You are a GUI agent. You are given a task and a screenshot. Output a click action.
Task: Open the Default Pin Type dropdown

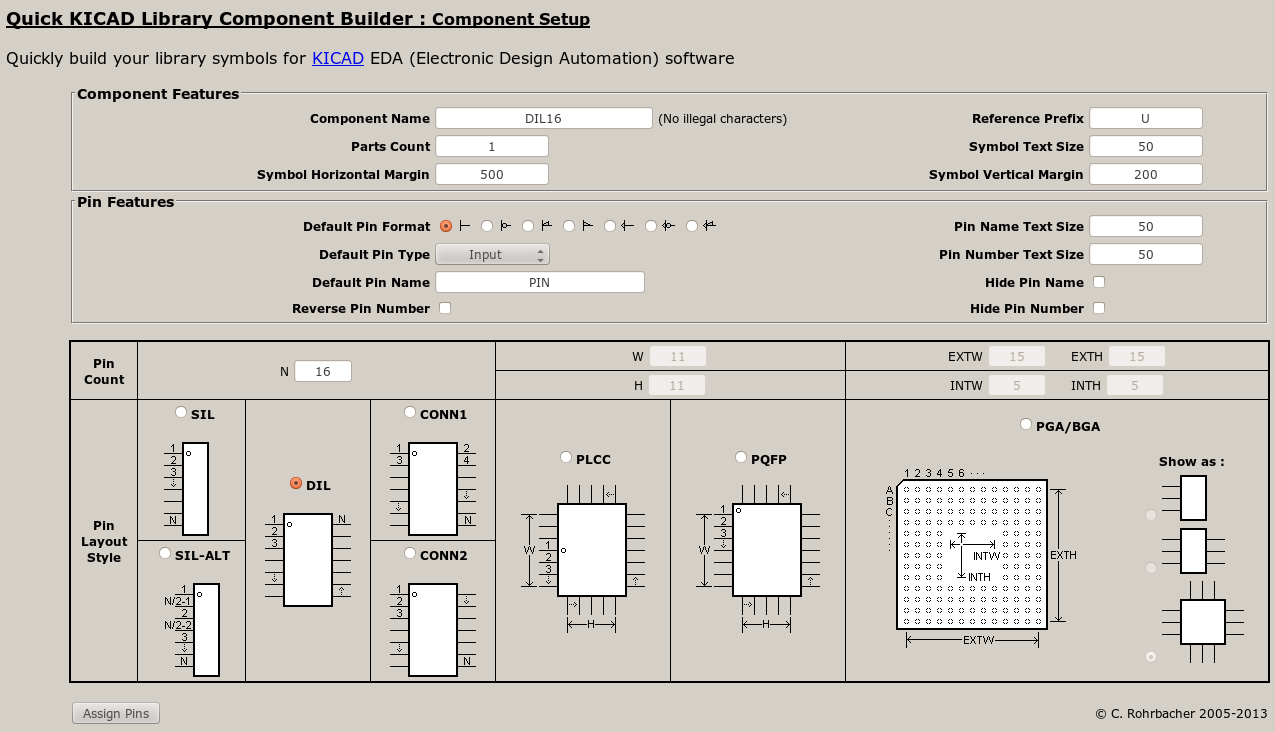(x=492, y=255)
